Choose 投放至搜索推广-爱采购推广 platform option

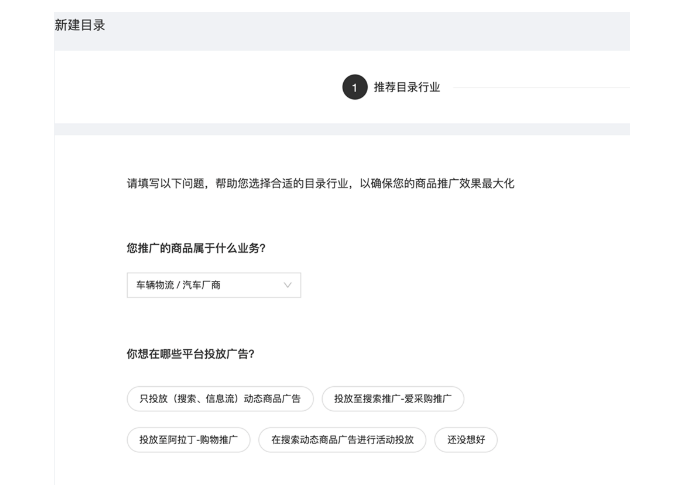pyautogui.click(x=393, y=398)
